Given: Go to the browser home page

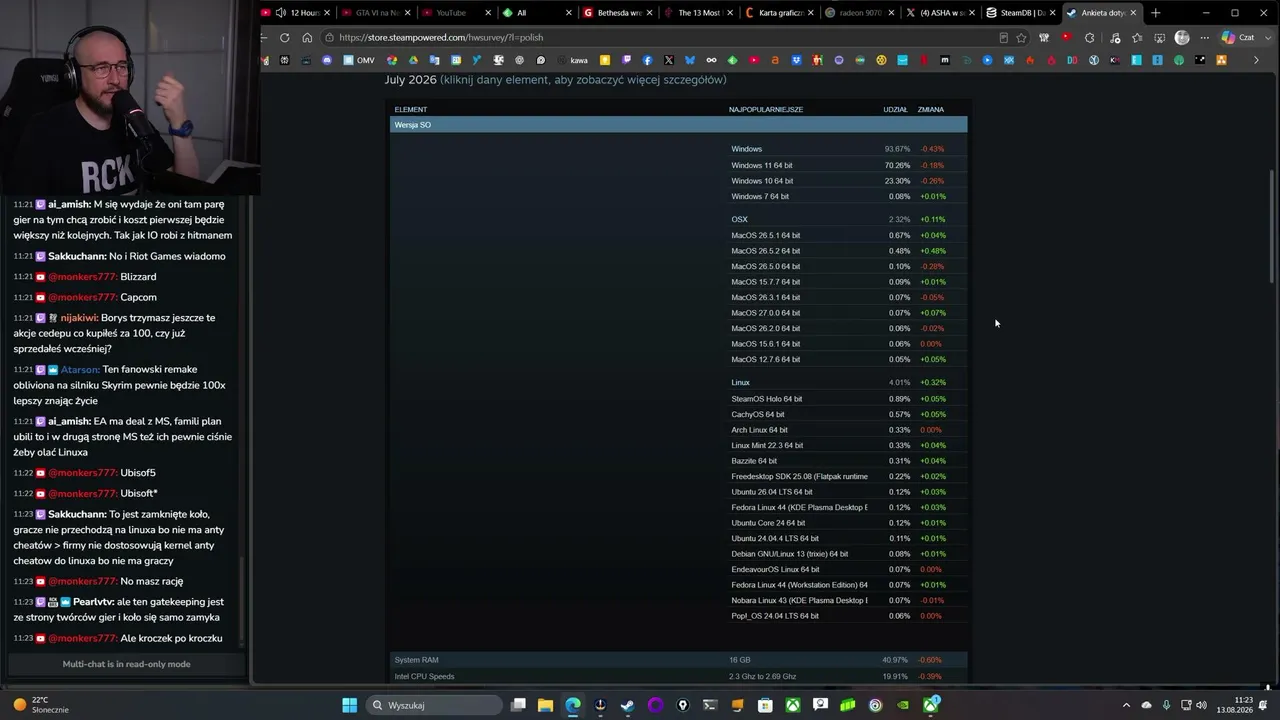Looking at the screenshot, I should coord(307,38).
